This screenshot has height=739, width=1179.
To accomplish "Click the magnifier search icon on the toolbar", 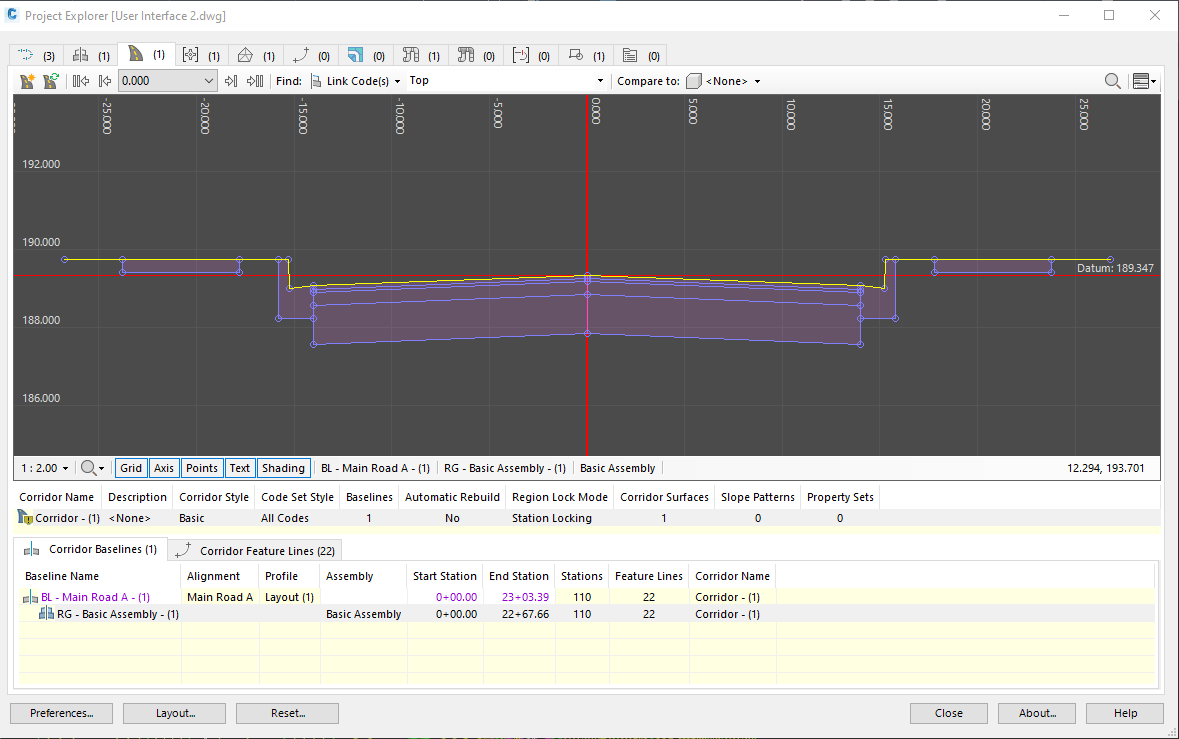I will 1111,80.
